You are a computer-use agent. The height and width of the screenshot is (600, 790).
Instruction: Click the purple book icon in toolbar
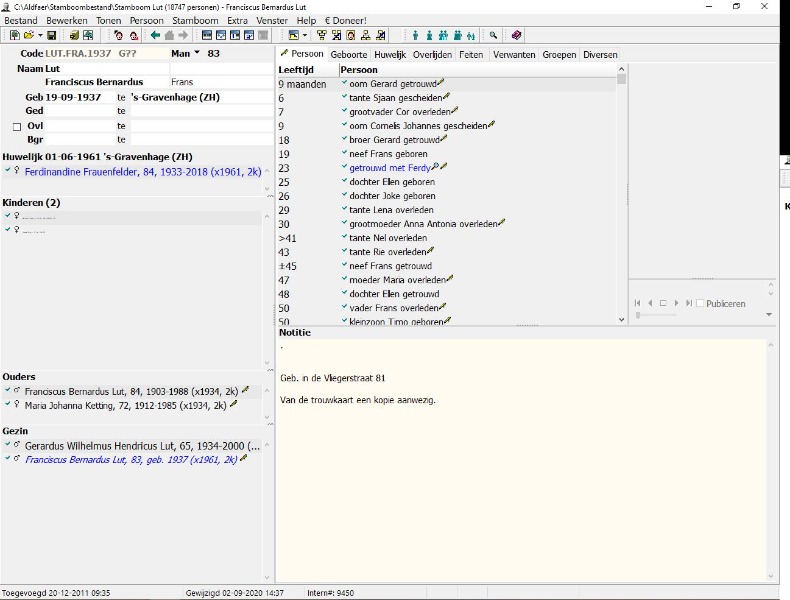point(517,35)
